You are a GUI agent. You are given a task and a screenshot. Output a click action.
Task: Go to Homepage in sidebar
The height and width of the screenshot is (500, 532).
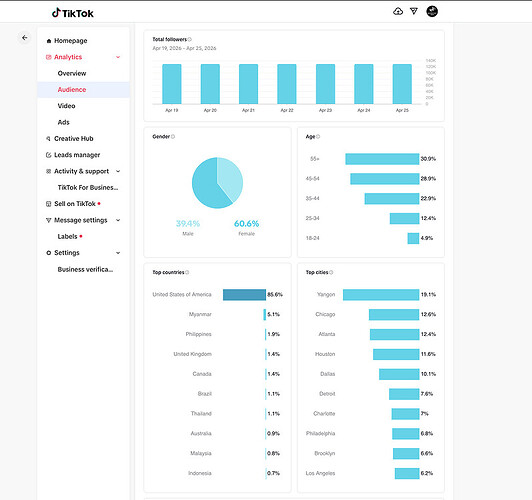click(x=71, y=41)
